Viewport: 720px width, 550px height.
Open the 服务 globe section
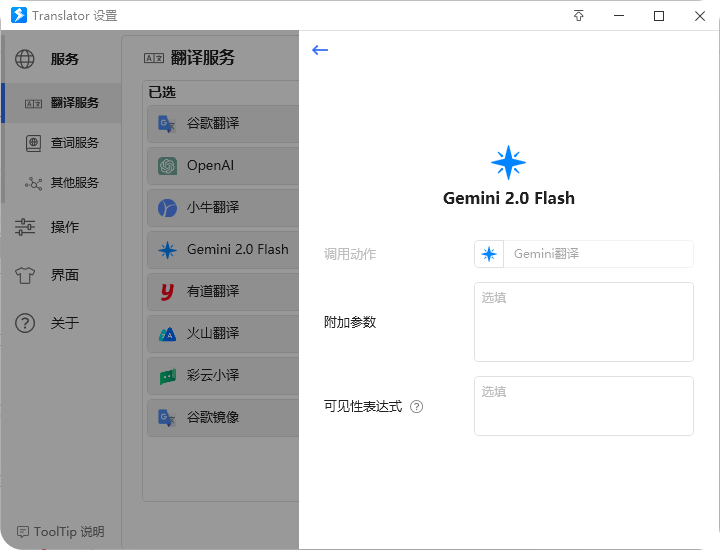[x=61, y=59]
